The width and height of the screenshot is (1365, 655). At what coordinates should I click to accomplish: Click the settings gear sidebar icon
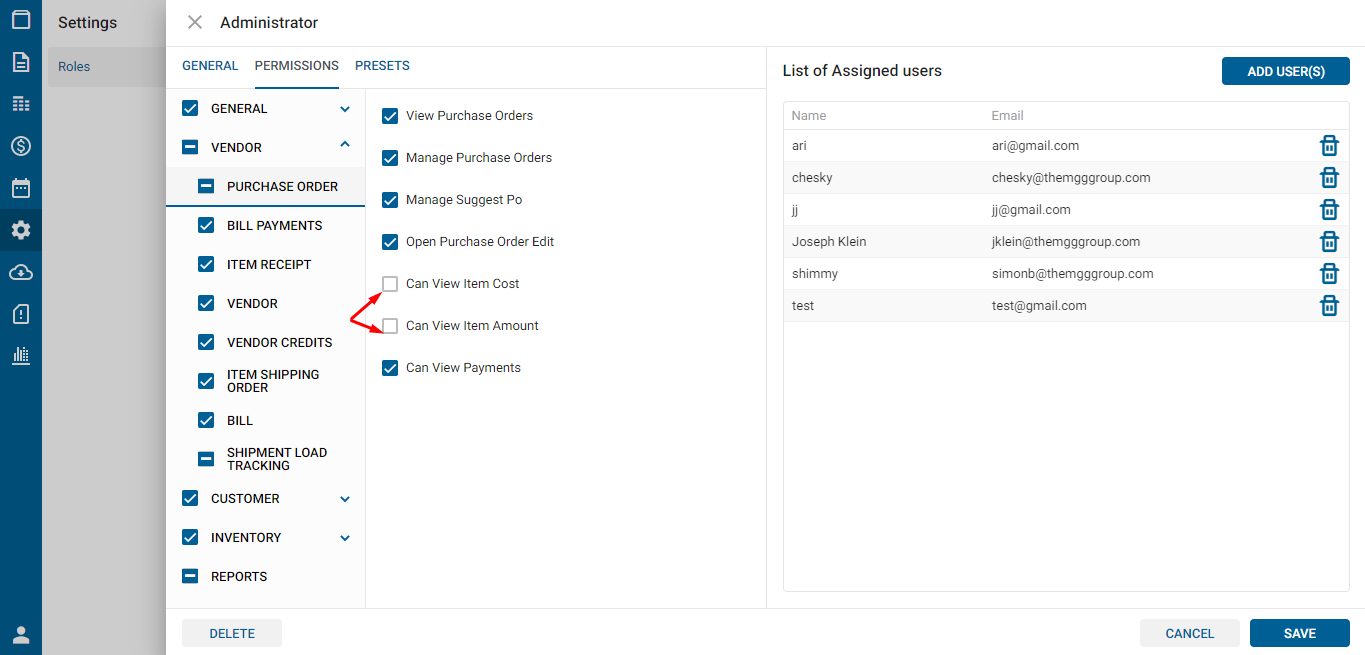[21, 230]
